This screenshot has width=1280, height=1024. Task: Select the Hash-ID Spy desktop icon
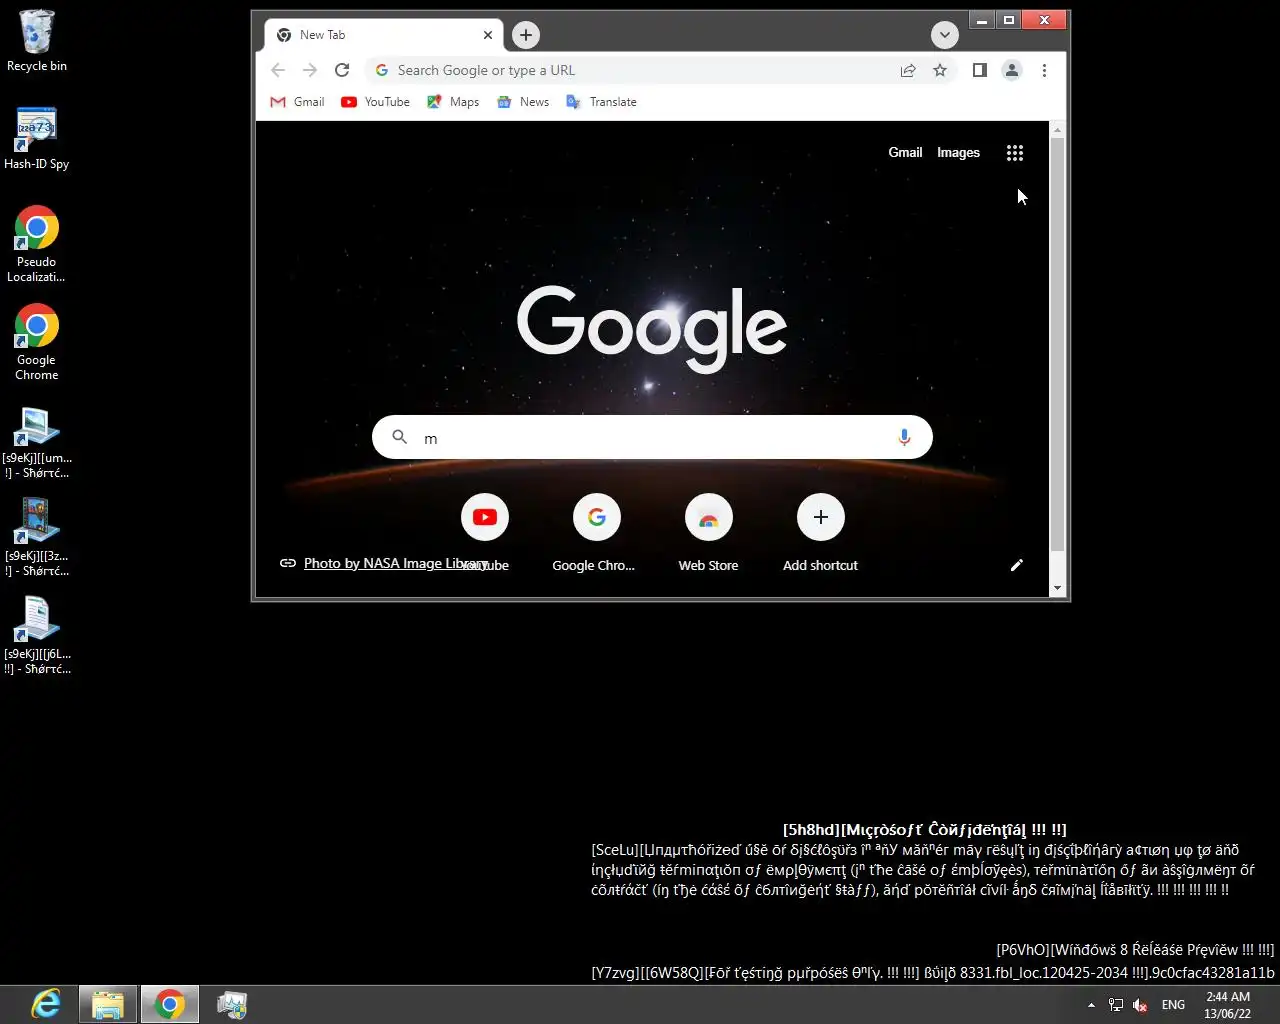click(x=37, y=139)
